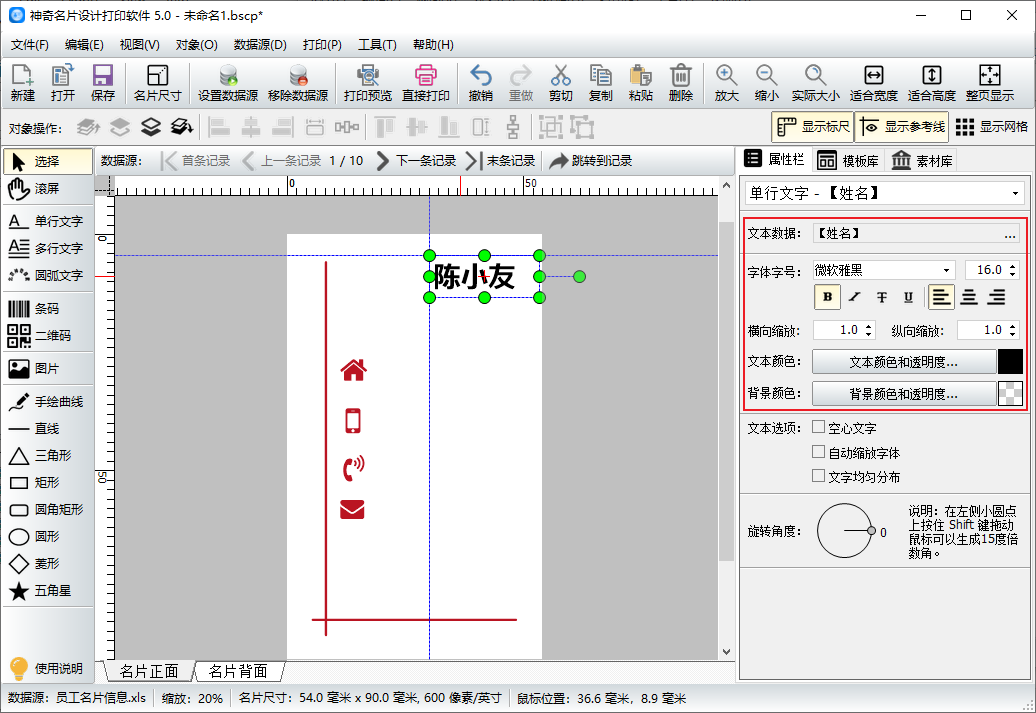
Task: Open the 工具(T) menu
Action: coord(377,44)
